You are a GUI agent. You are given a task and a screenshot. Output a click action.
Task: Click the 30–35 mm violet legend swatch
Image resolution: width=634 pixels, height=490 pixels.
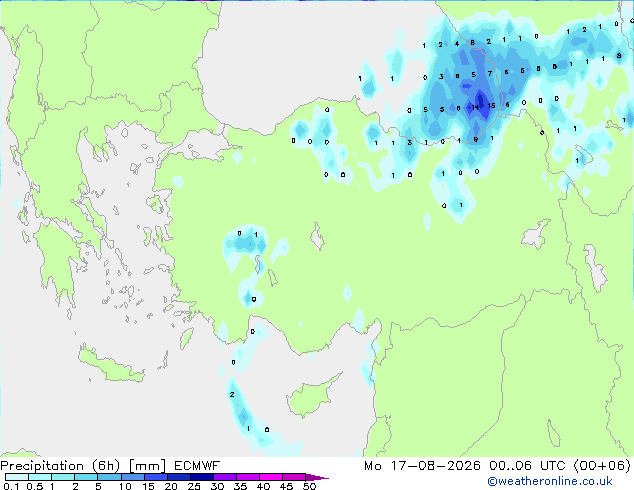point(225,477)
